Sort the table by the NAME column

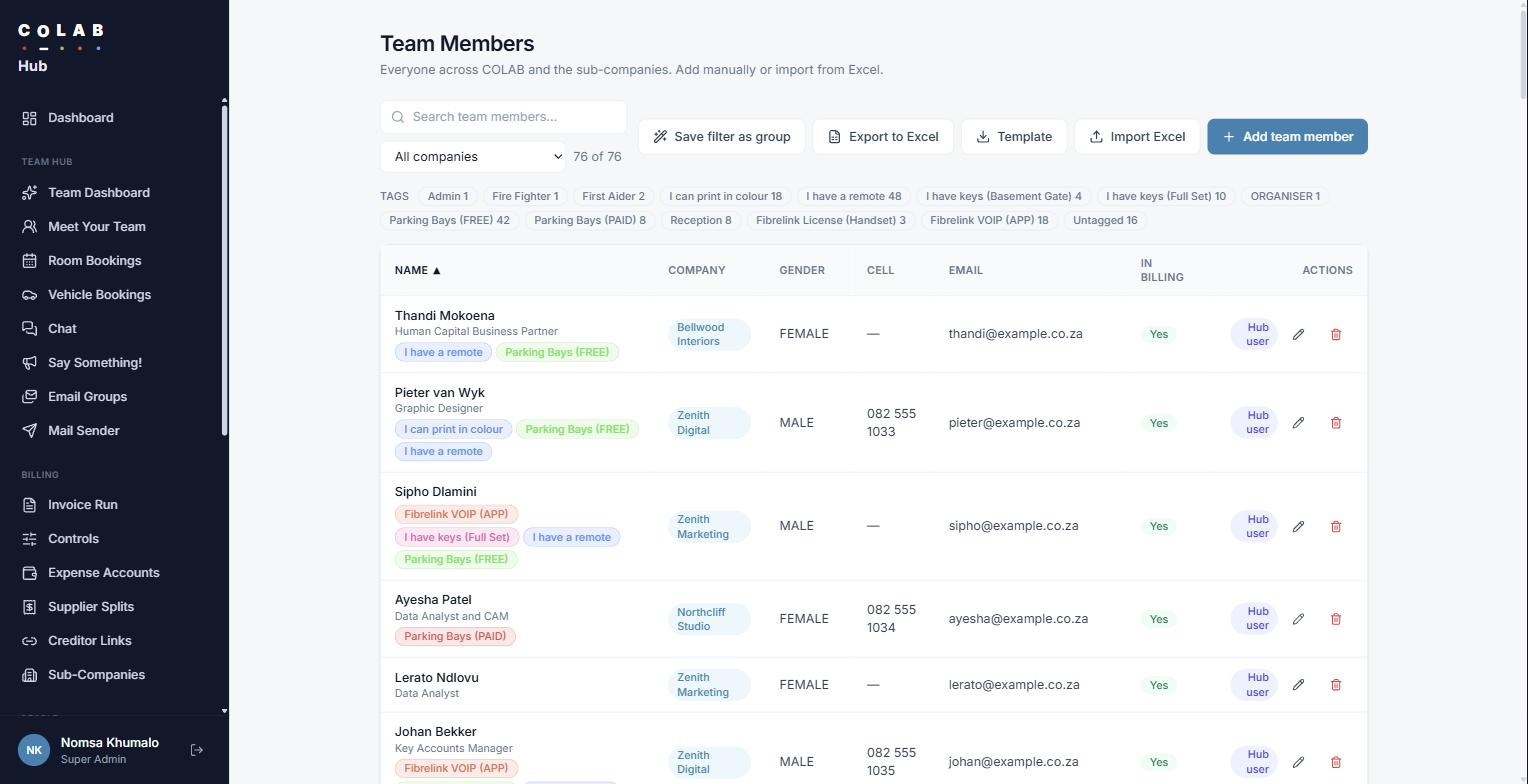tap(418, 270)
